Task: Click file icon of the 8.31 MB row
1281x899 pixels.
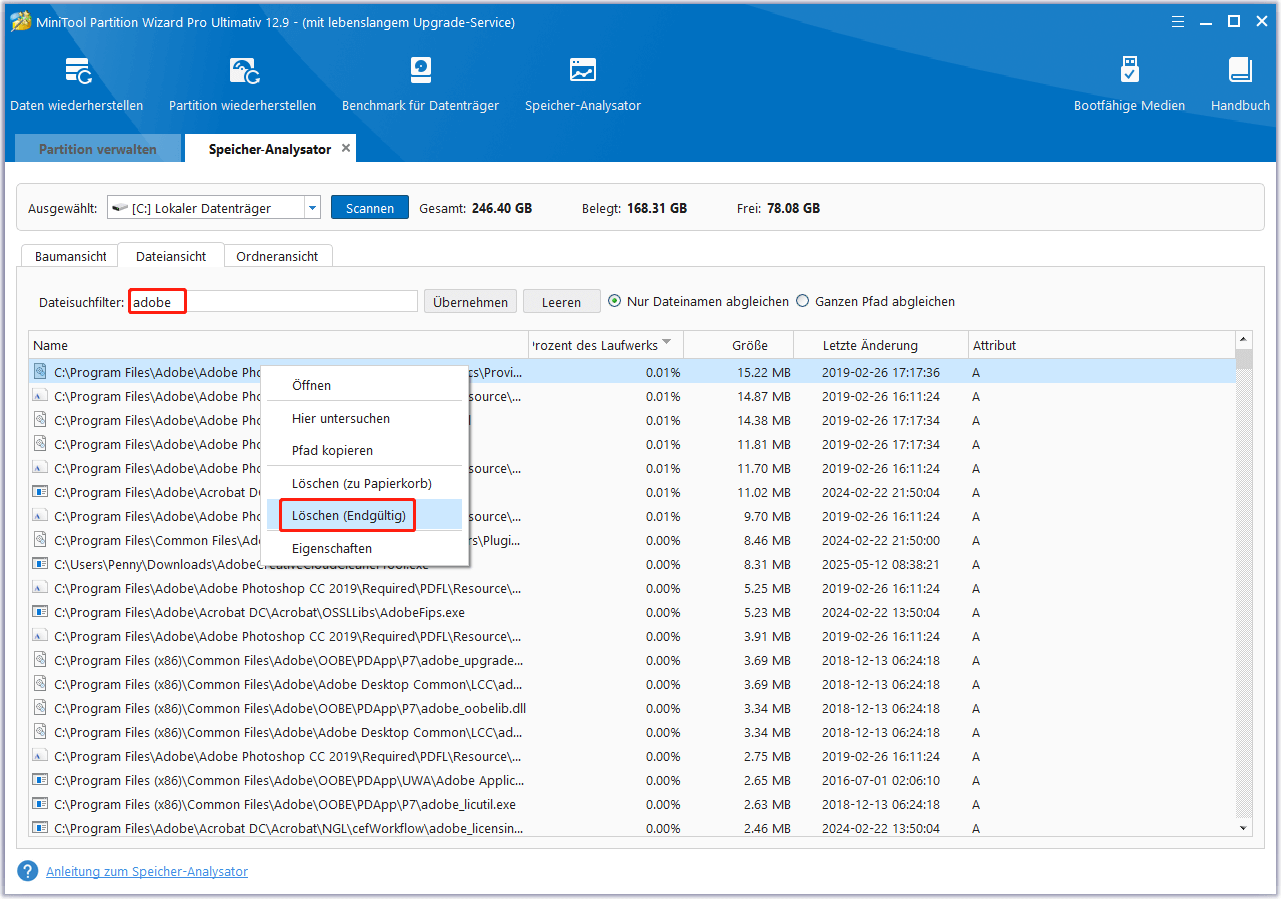Action: pyautogui.click(x=40, y=564)
